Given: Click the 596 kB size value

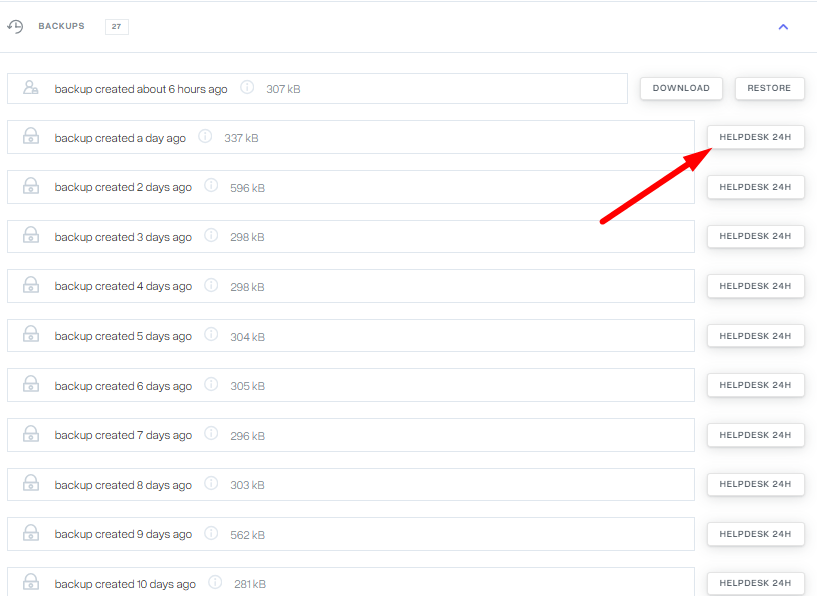Looking at the screenshot, I should (x=247, y=188).
